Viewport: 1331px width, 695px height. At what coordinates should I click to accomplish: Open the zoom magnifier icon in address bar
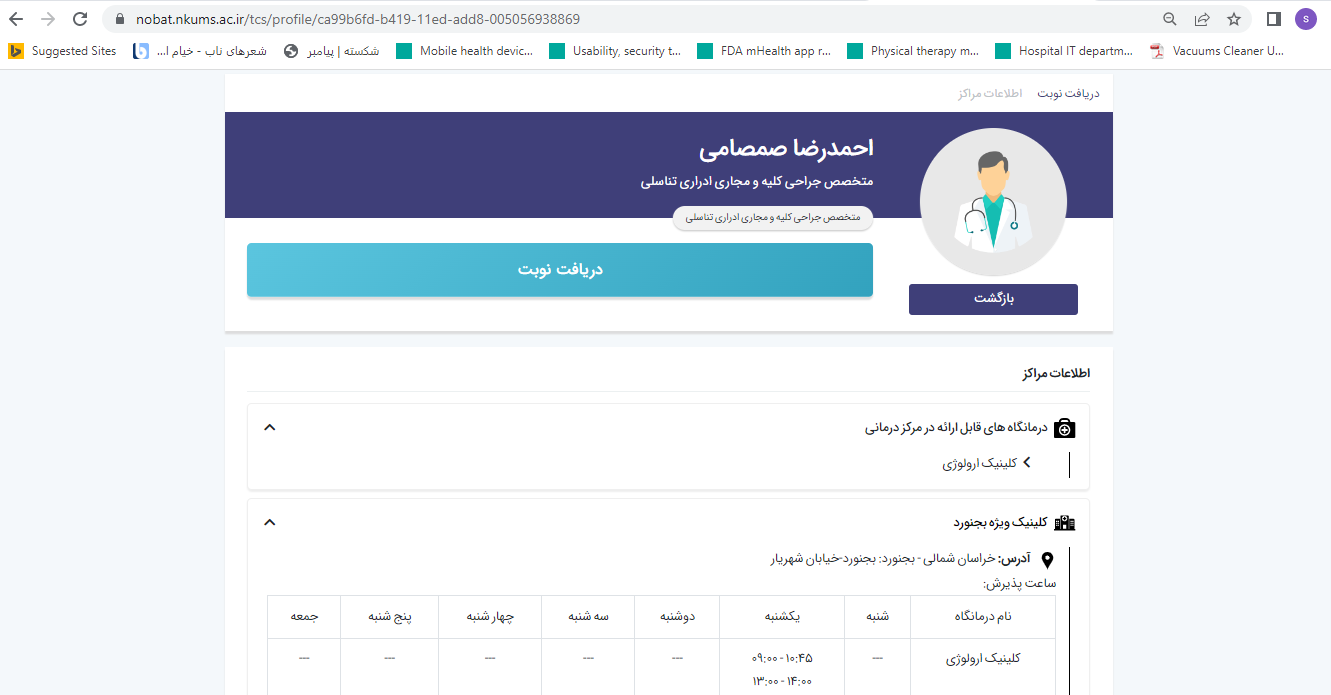1170,19
